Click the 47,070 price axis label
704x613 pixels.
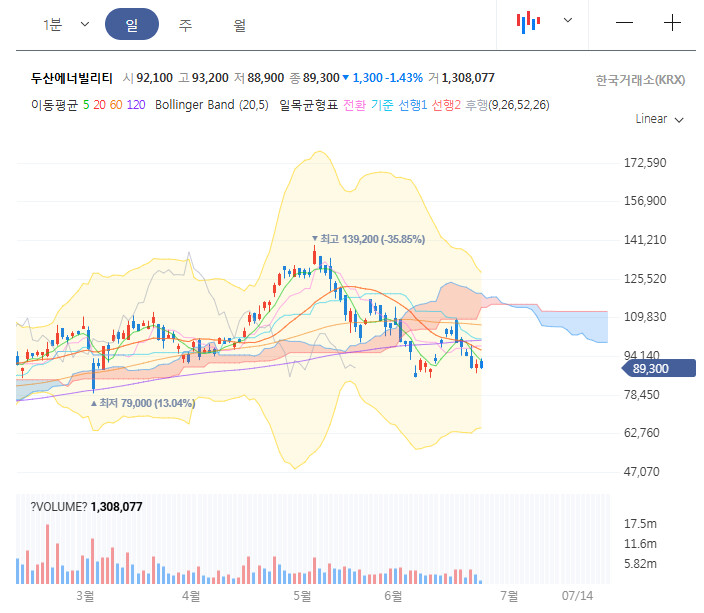(x=642, y=472)
